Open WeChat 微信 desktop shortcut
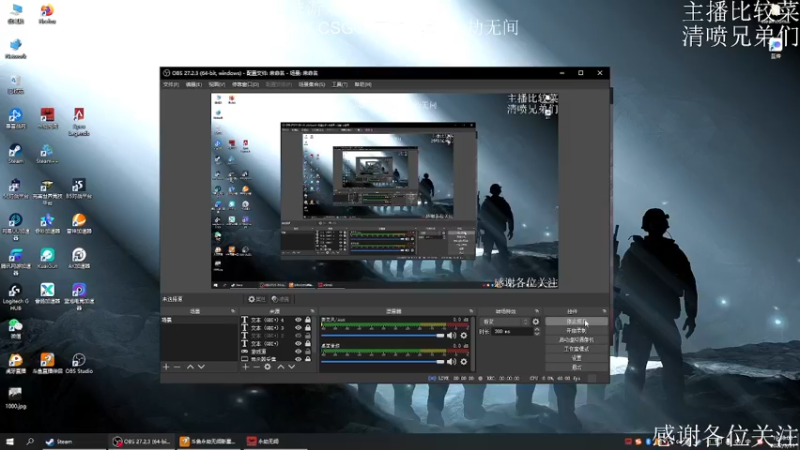The image size is (800, 450). [15, 329]
